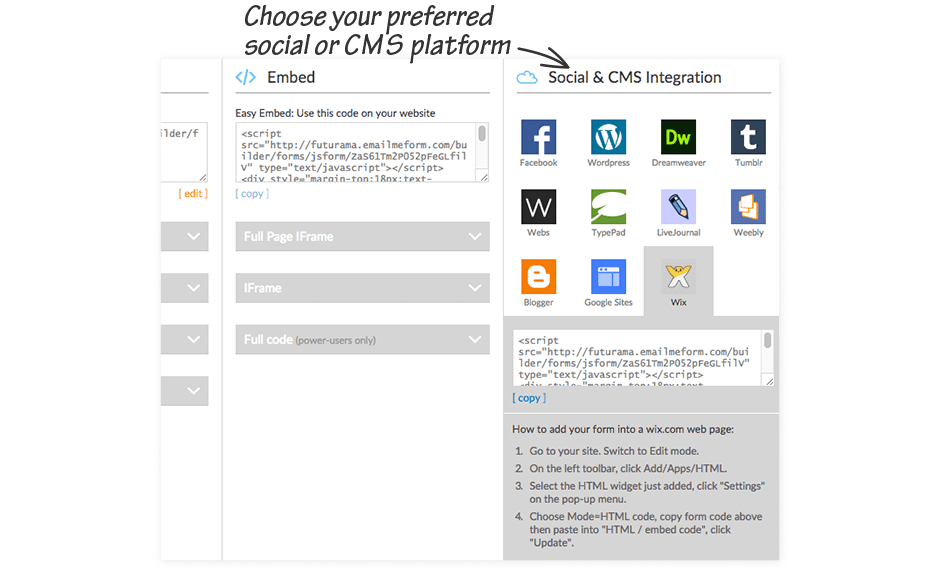Screen dimensions: 940x580
Task: Select the LiveJournal pencil icon
Action: pyautogui.click(x=679, y=207)
